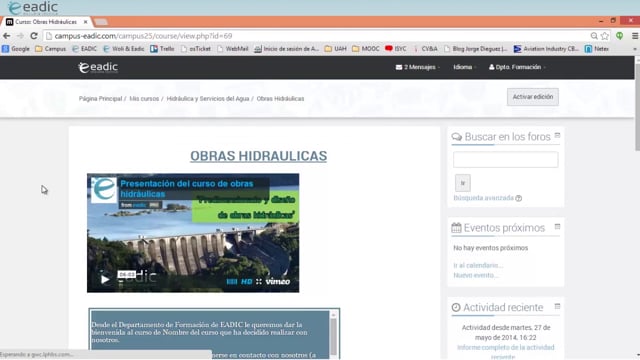Viewport: 640px width, 360px height.
Task: Open the osTicket bookmark
Action: (x=196, y=49)
